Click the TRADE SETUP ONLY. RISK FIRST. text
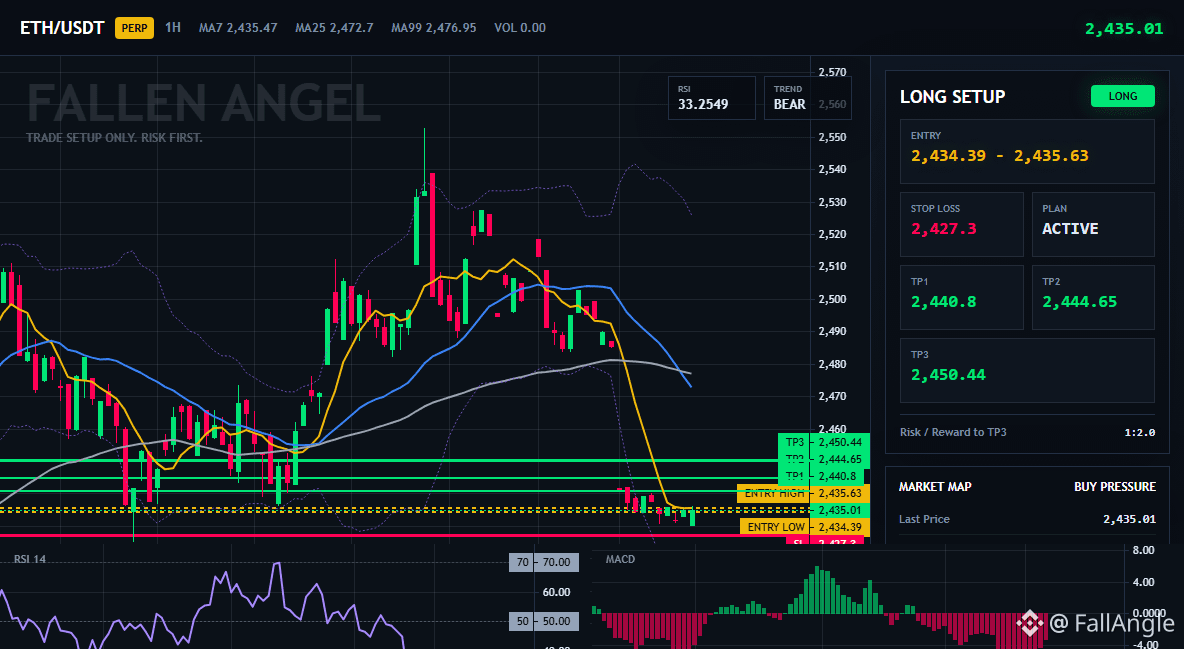1184x649 pixels. [114, 138]
